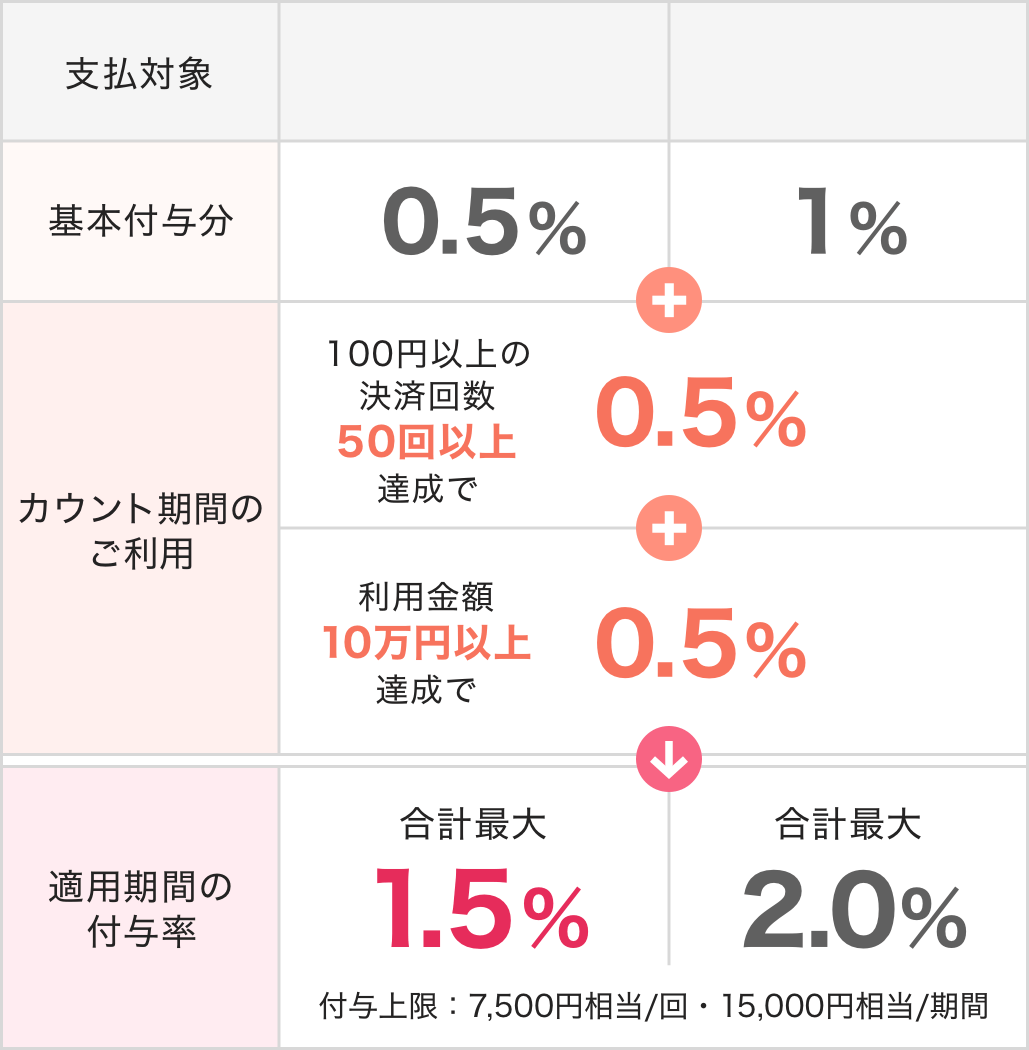This screenshot has height=1050, width=1029.
Task: Click the 利用金額 label text
Action: point(427,598)
